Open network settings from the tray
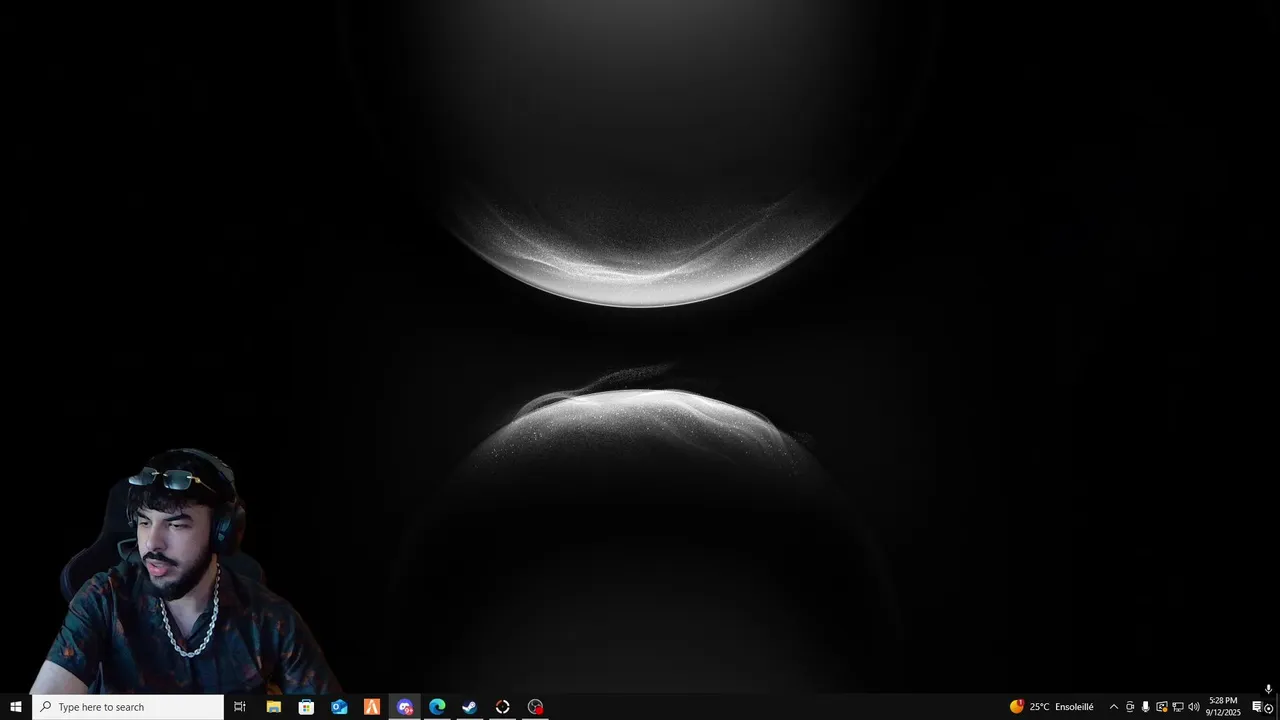 [1178, 707]
